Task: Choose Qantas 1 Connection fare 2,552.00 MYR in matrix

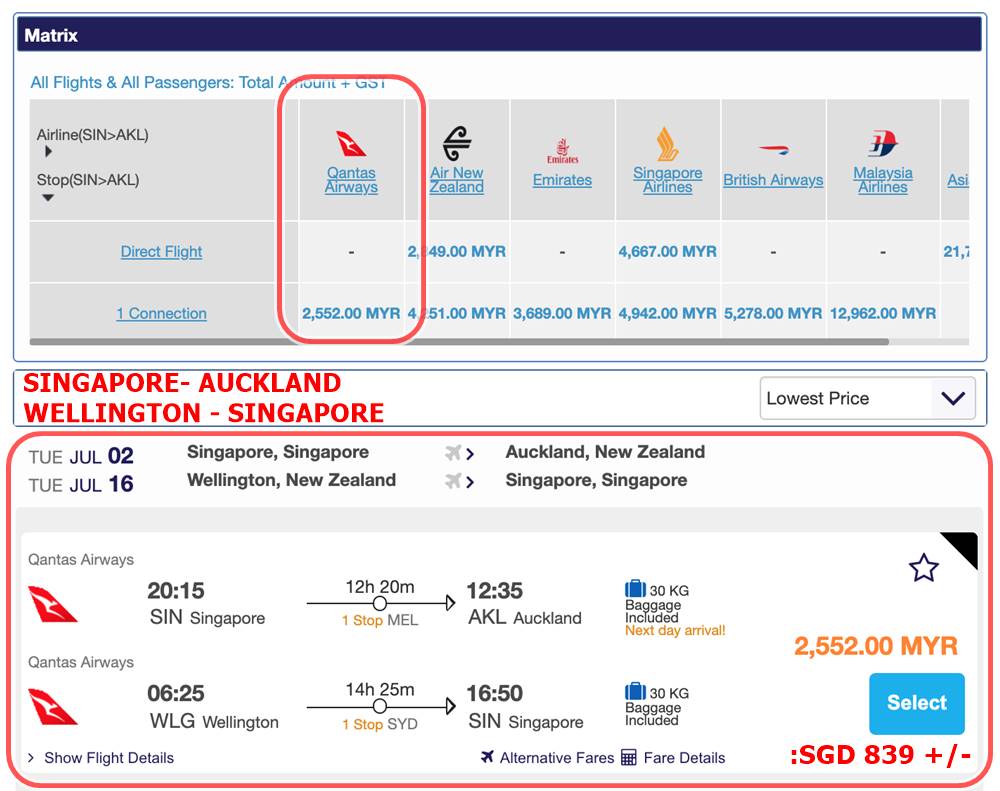Action: 351,314
